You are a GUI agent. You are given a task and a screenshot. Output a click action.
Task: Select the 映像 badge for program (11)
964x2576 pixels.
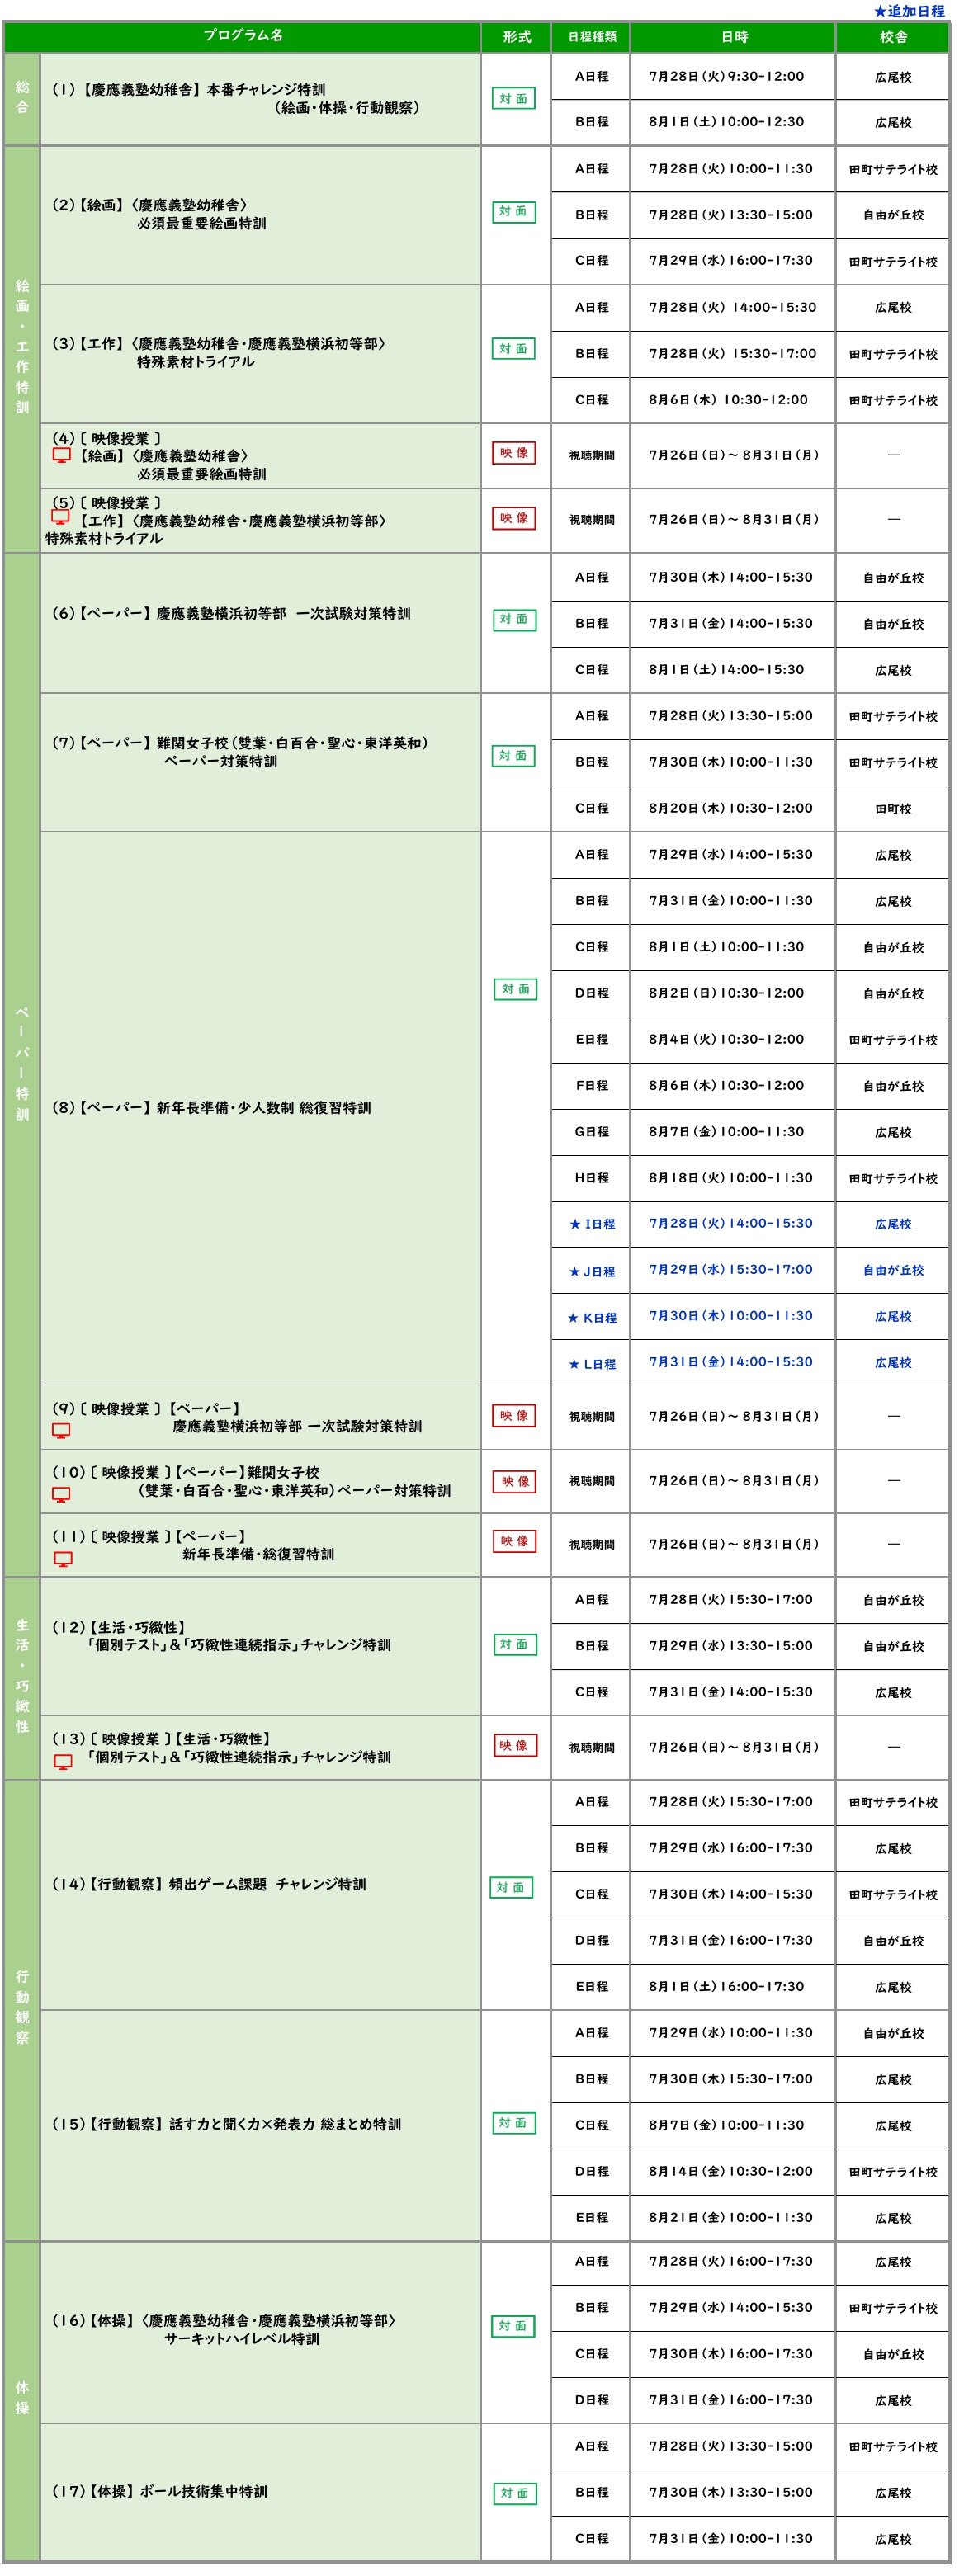point(514,1541)
